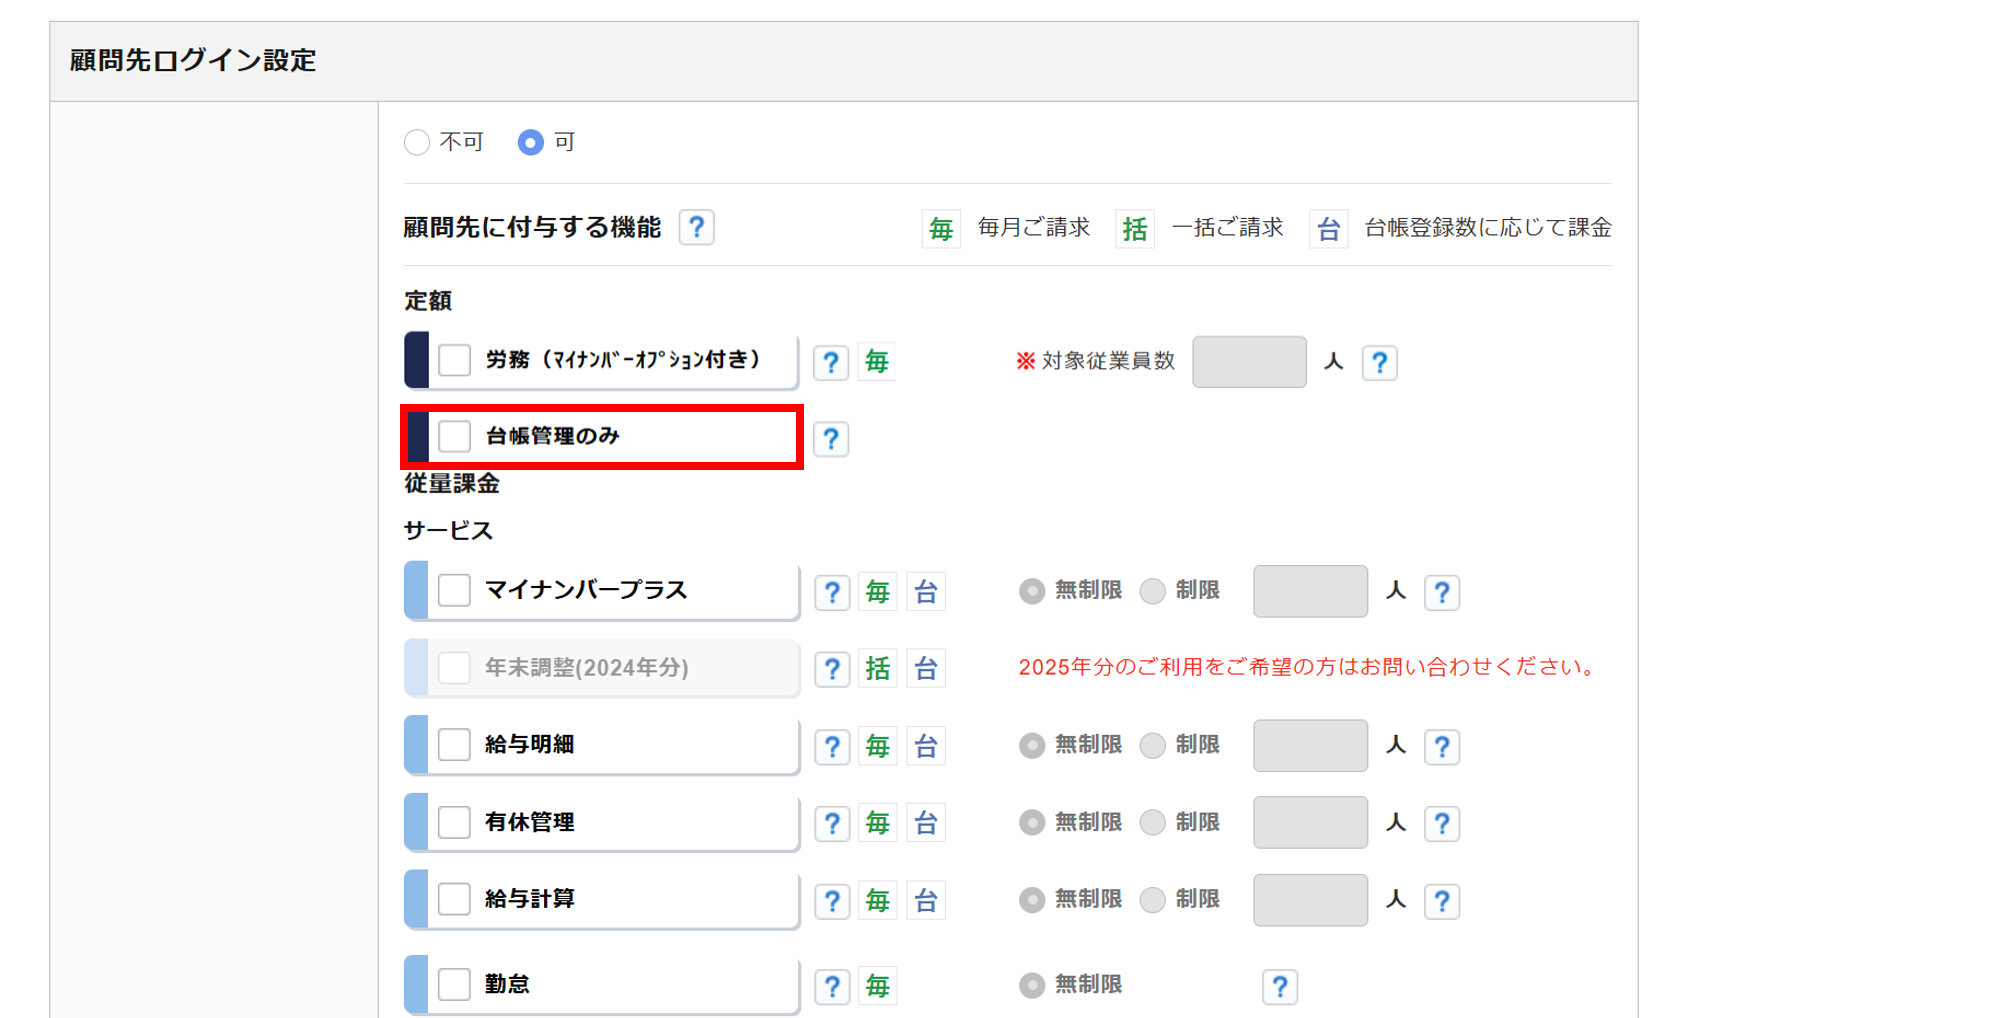
Task: Choose 制限 radio in 給与明細 row
Action: tap(1153, 746)
